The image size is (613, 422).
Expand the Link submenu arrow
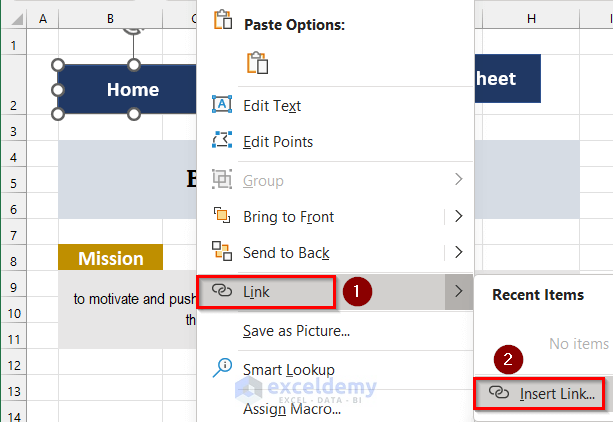pos(459,291)
